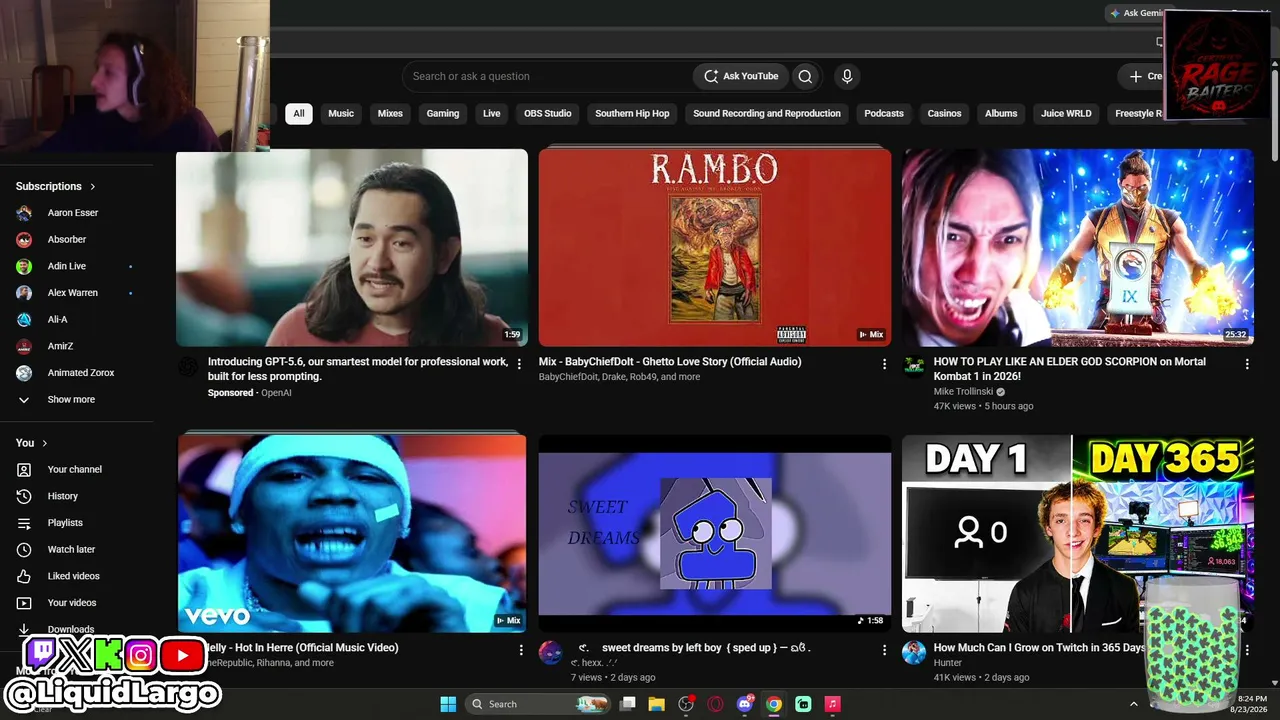The width and height of the screenshot is (1280, 720).
Task: Start voice search with the microphone icon
Action: click(847, 76)
